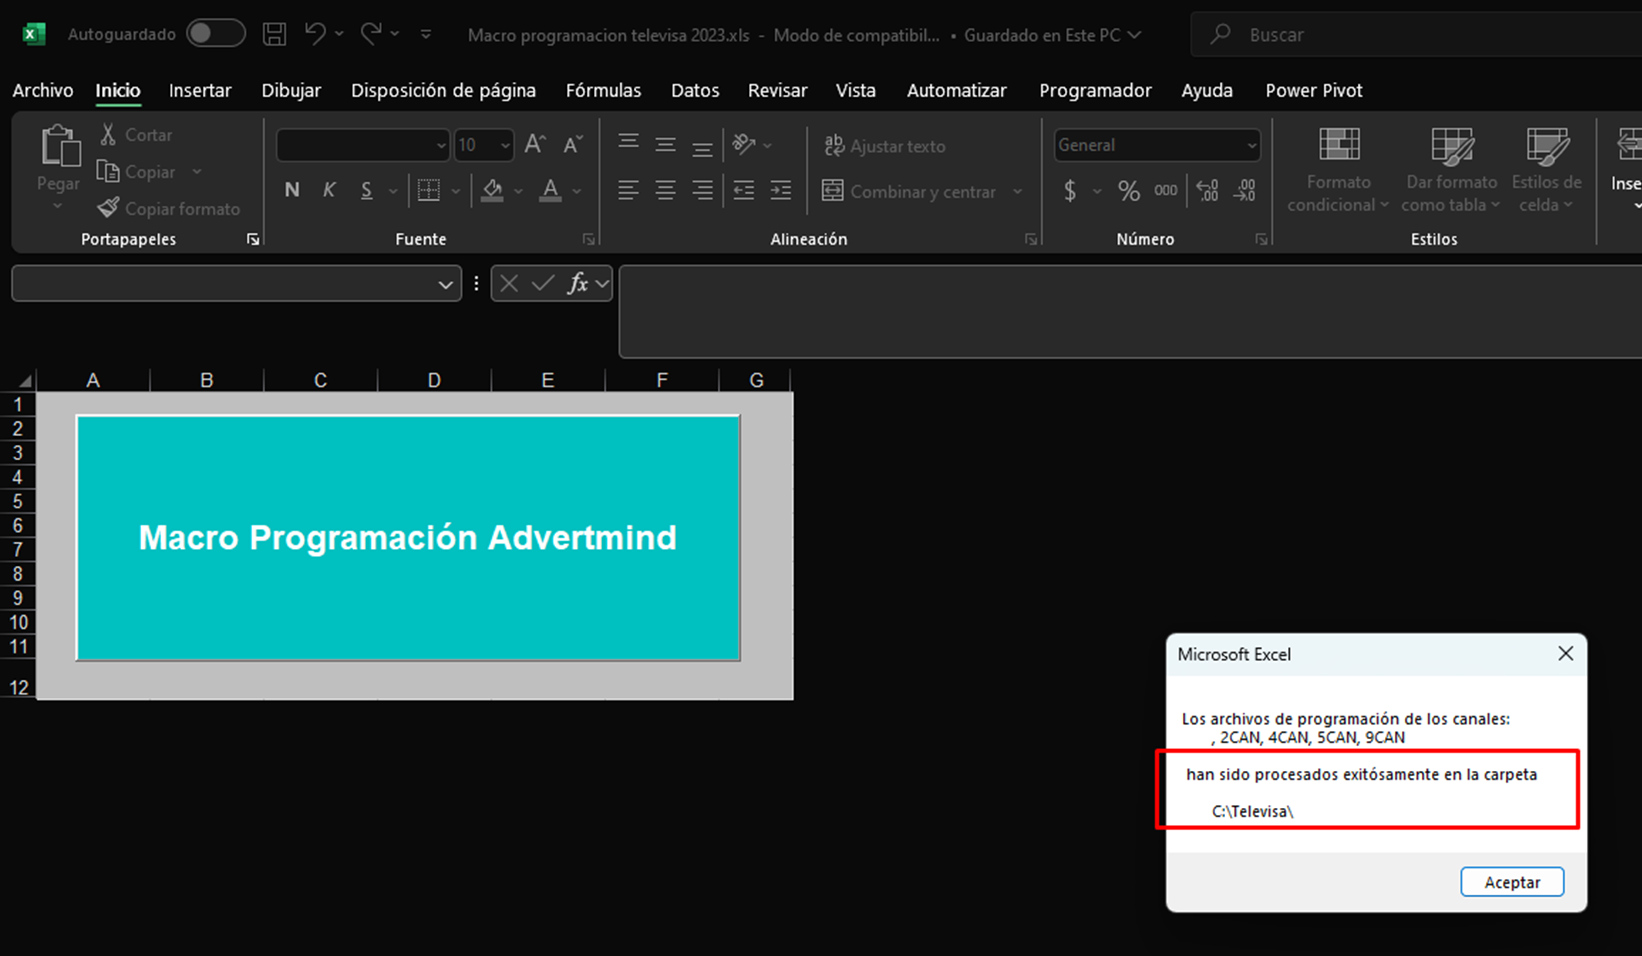
Task: Open the Automatizar tab
Action: click(x=956, y=90)
